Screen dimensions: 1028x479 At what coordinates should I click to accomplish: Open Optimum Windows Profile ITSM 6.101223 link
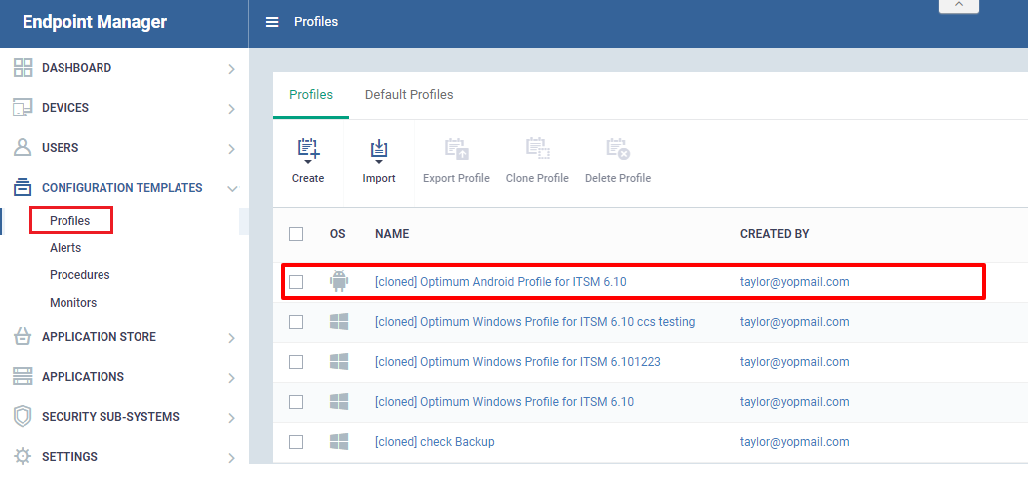(x=518, y=362)
